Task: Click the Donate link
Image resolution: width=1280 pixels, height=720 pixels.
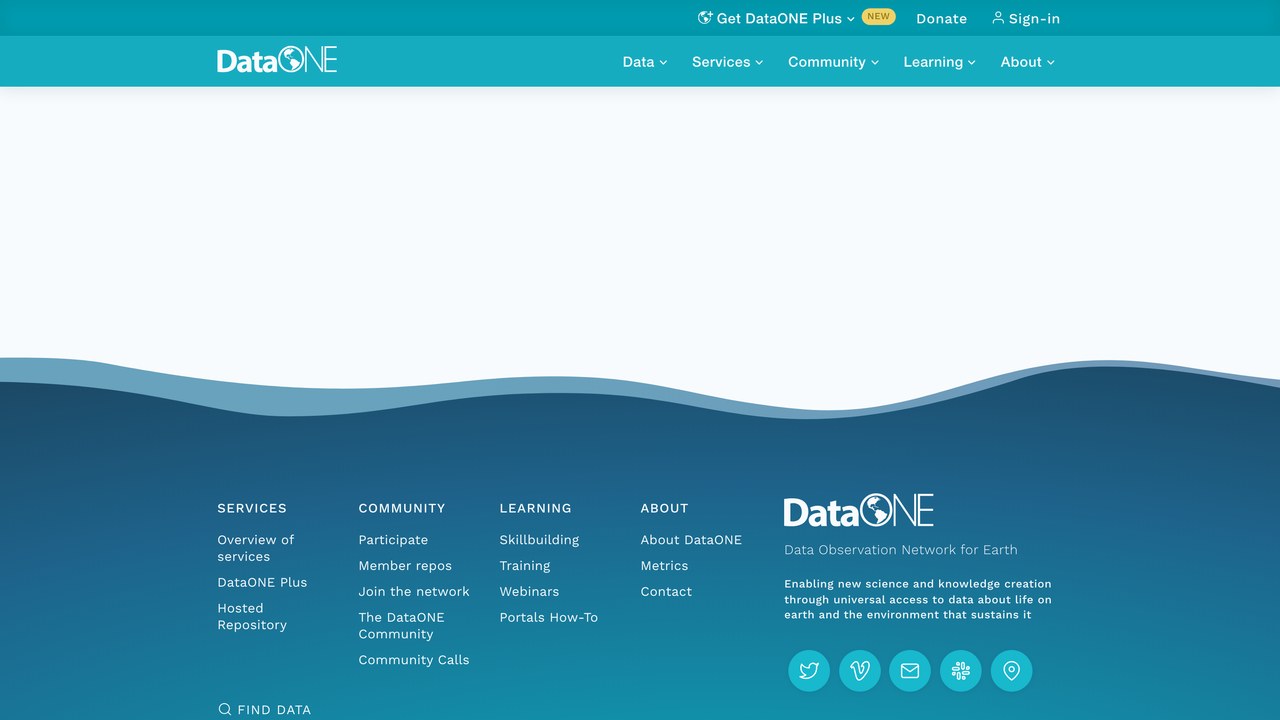Action: coord(942,18)
